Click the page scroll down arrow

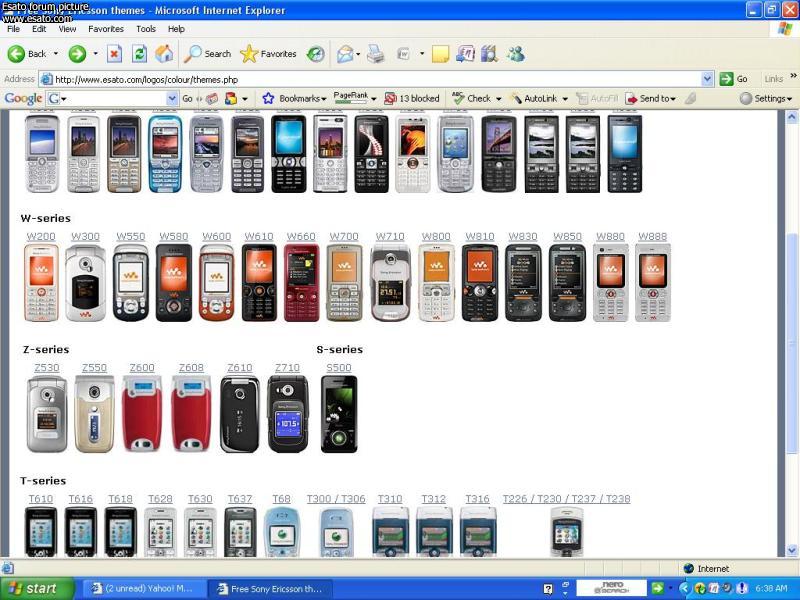click(x=792, y=550)
